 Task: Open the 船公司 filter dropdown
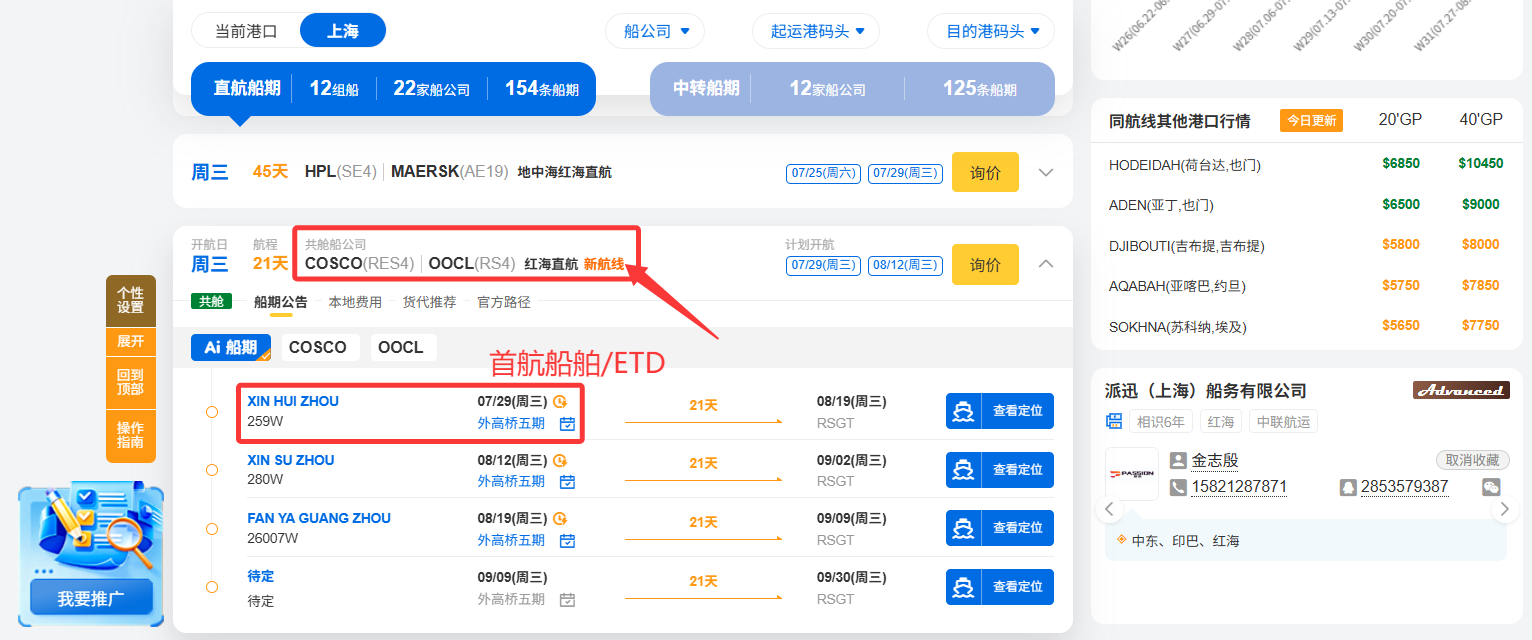pos(655,31)
